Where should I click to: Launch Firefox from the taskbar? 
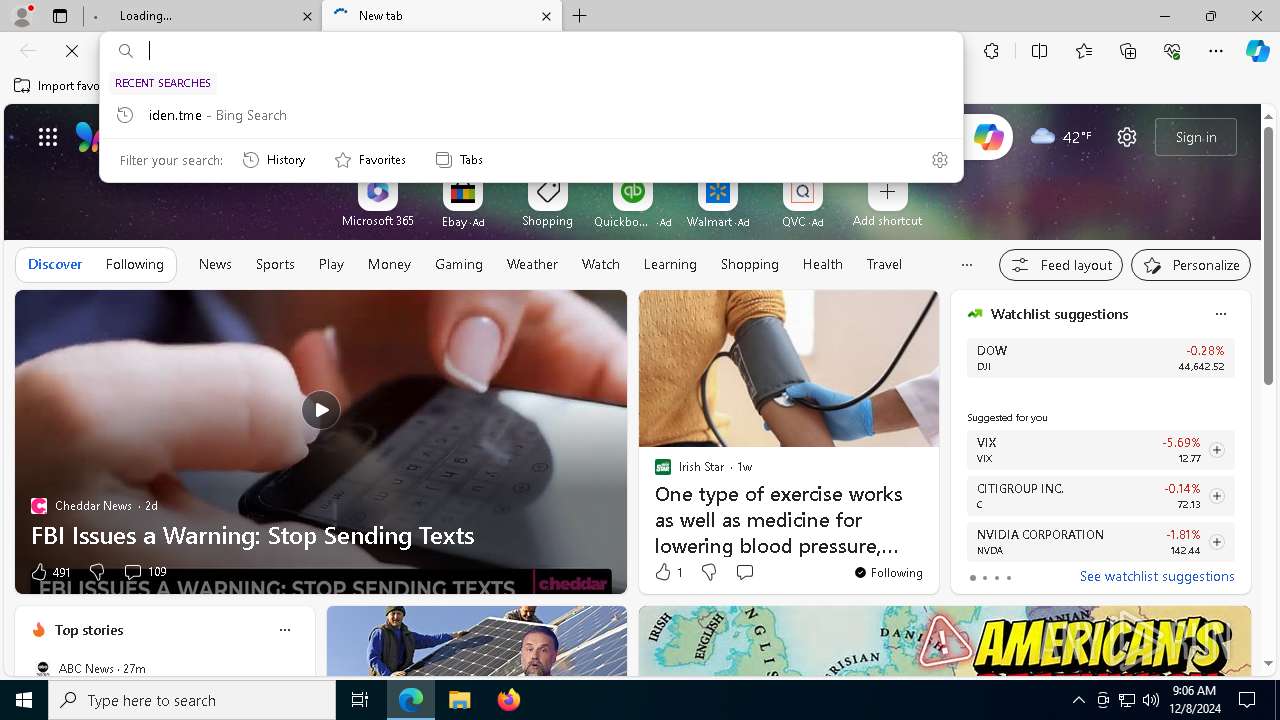click(509, 700)
